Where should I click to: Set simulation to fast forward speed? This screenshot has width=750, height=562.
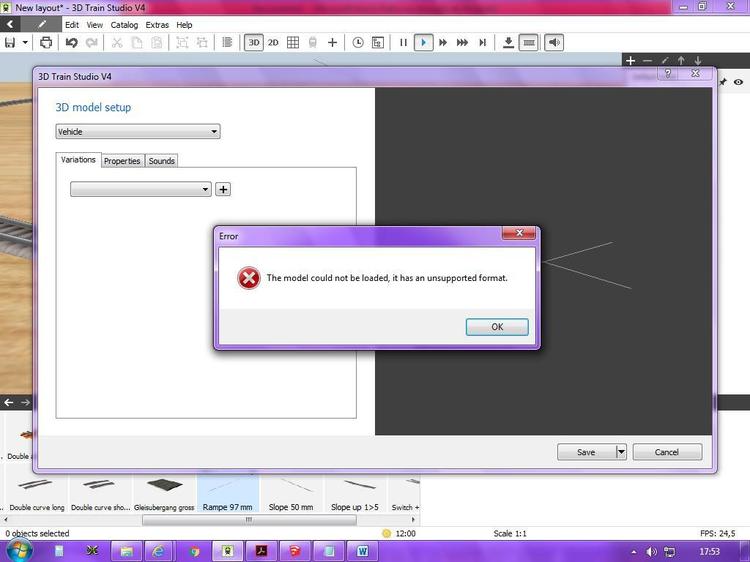coord(443,43)
